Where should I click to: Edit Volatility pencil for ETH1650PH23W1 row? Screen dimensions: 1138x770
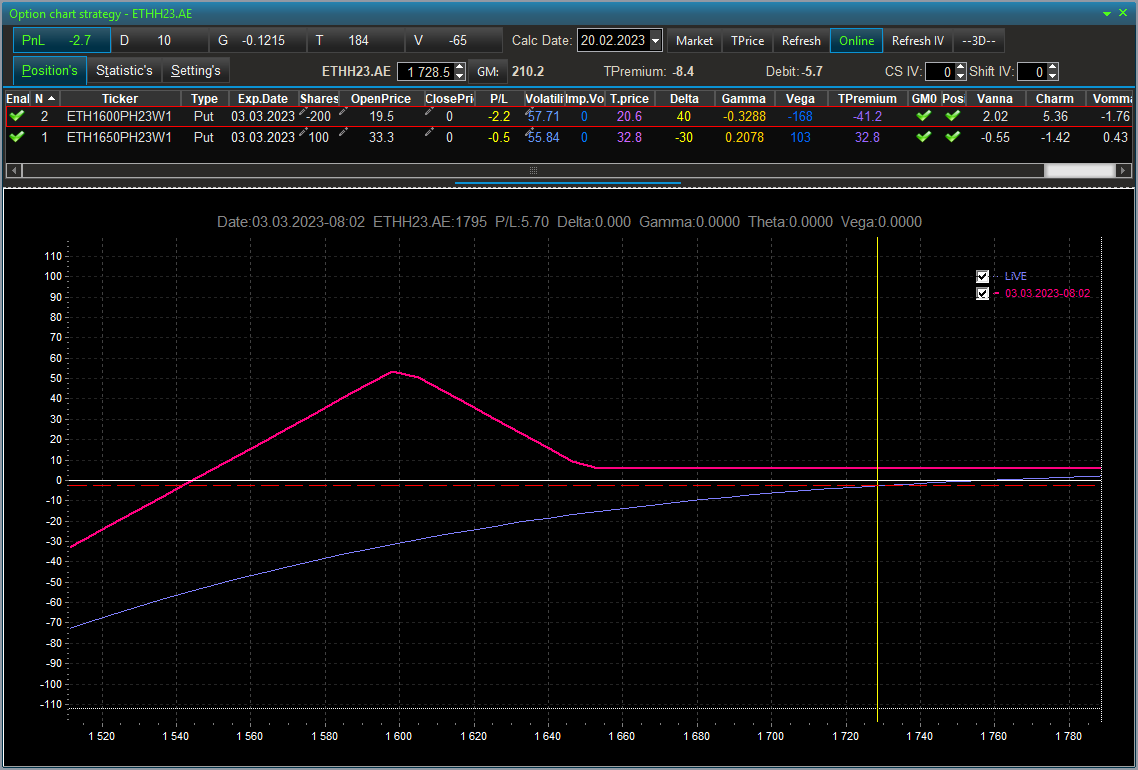click(530, 131)
